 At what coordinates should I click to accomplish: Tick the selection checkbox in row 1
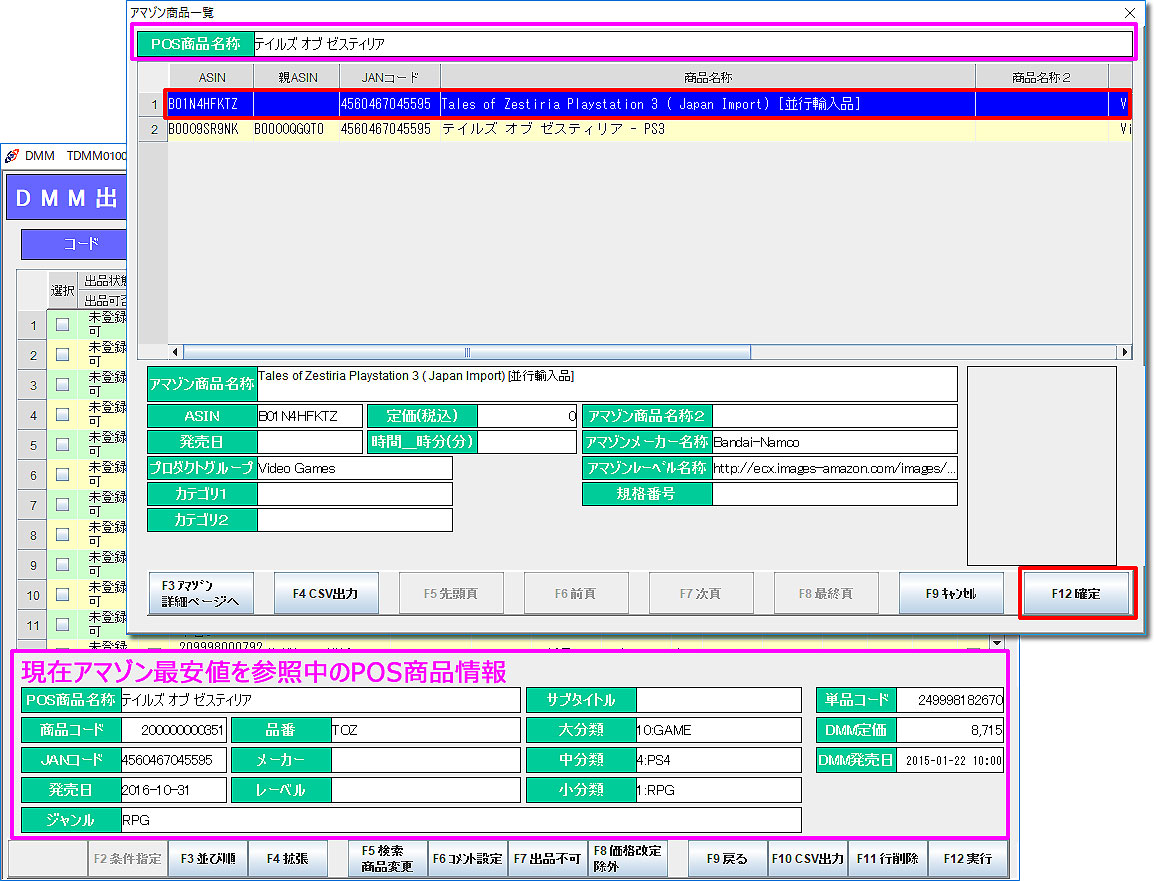click(62, 325)
